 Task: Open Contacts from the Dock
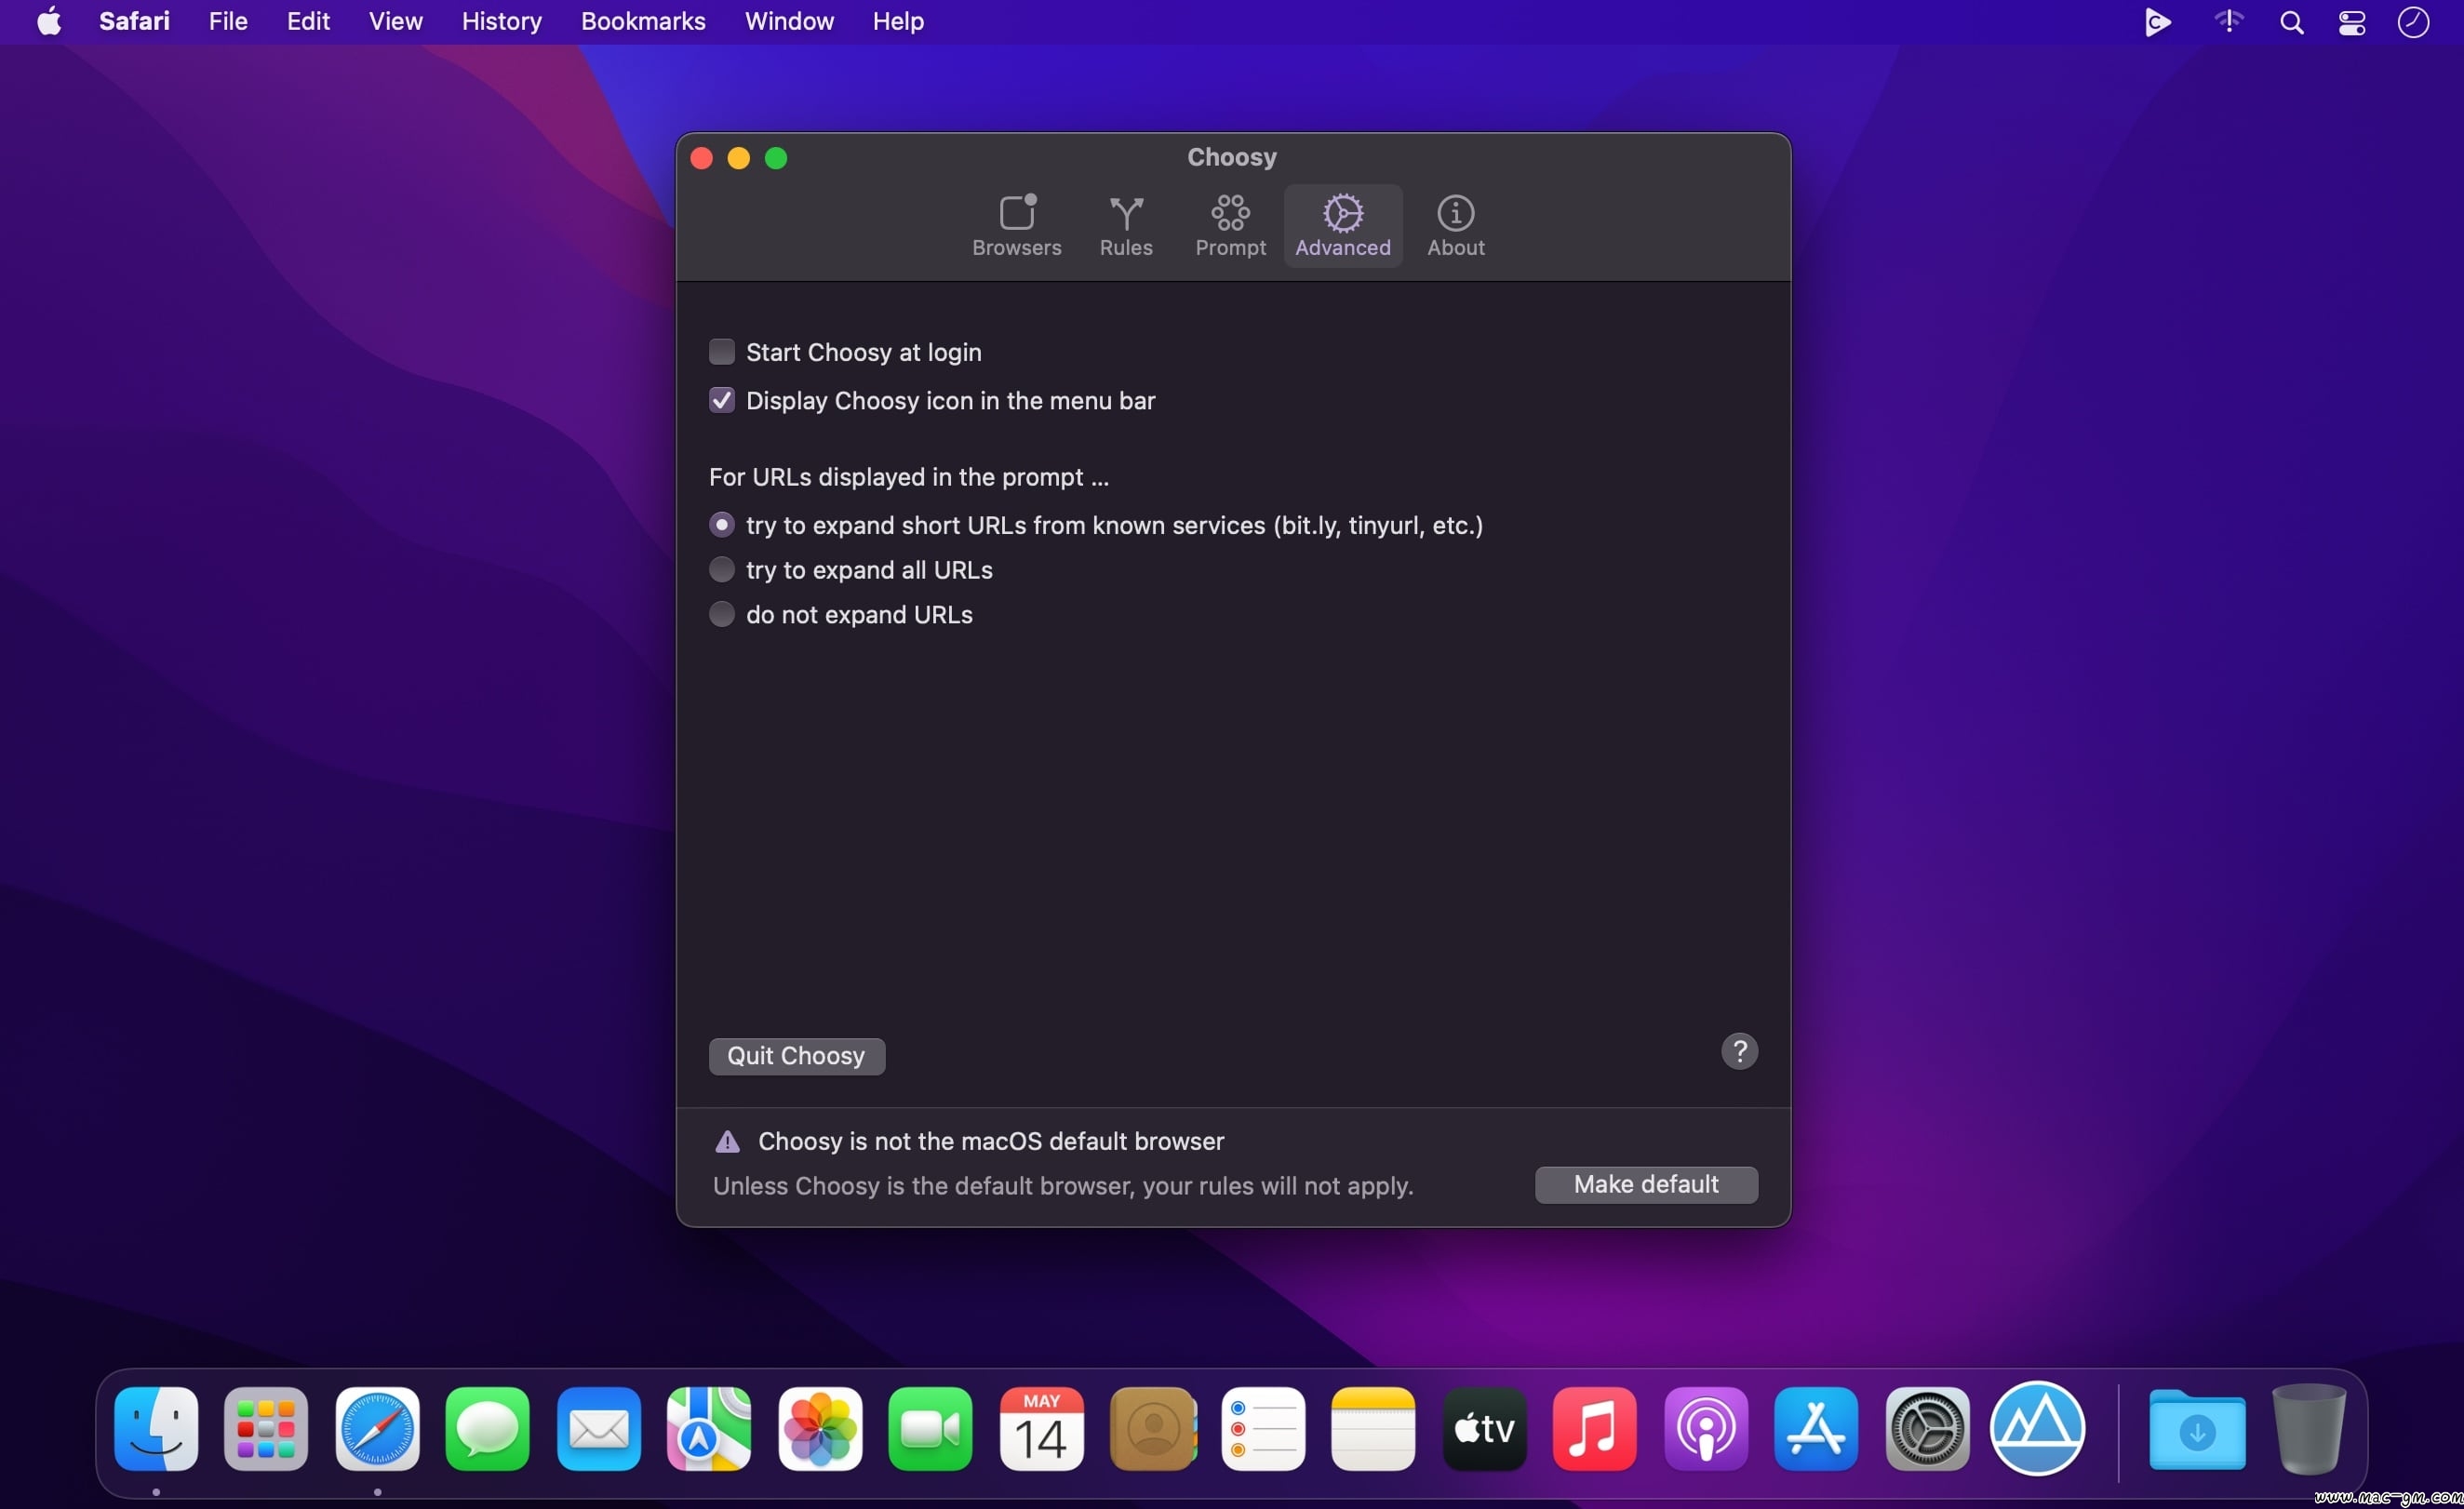(x=1152, y=1428)
